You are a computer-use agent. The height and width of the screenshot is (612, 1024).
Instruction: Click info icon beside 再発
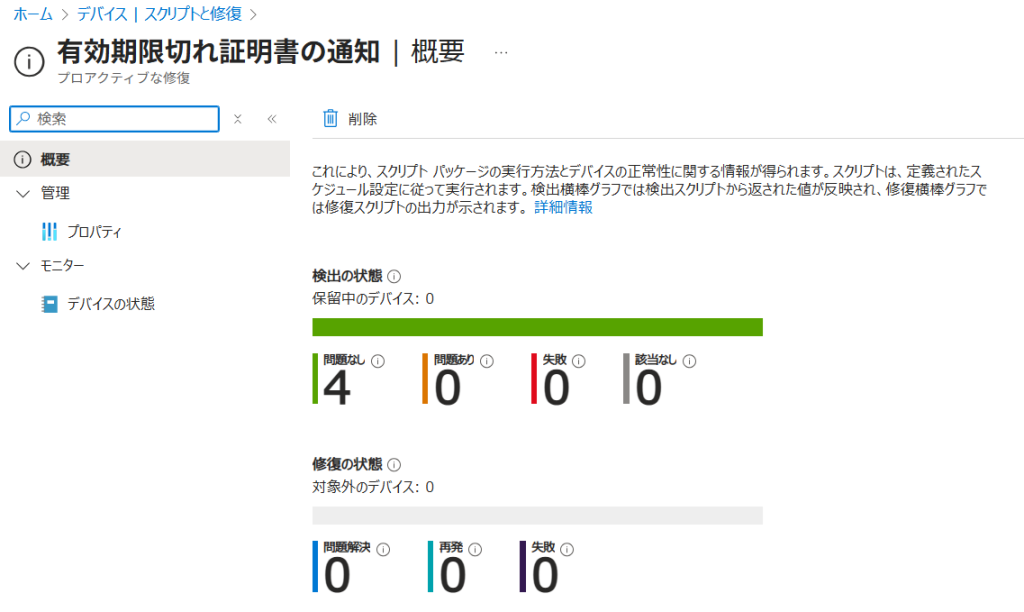coord(475,549)
